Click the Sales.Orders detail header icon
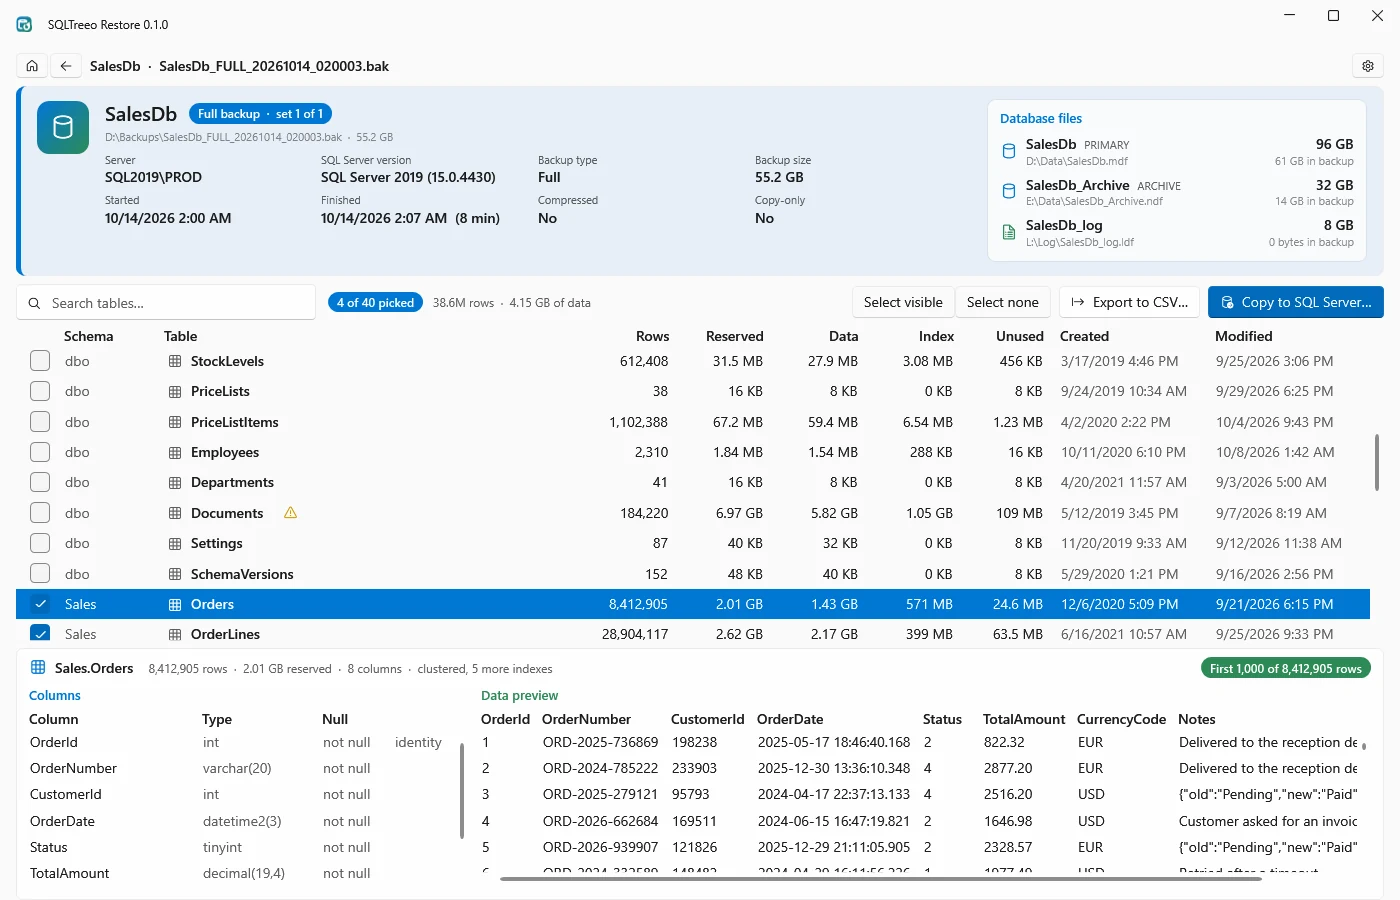 pyautogui.click(x=38, y=668)
